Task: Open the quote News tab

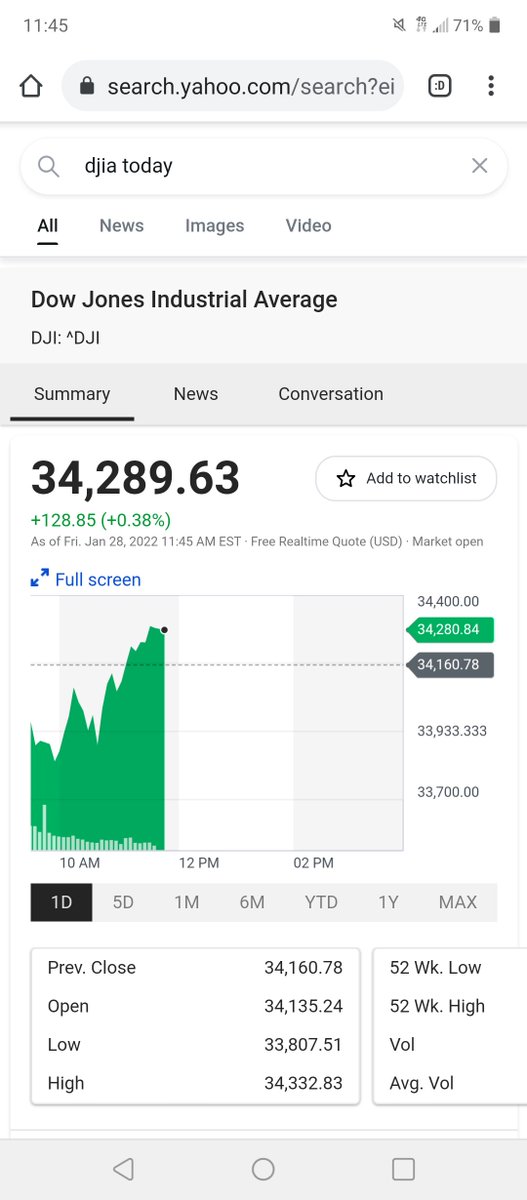Action: (x=196, y=394)
